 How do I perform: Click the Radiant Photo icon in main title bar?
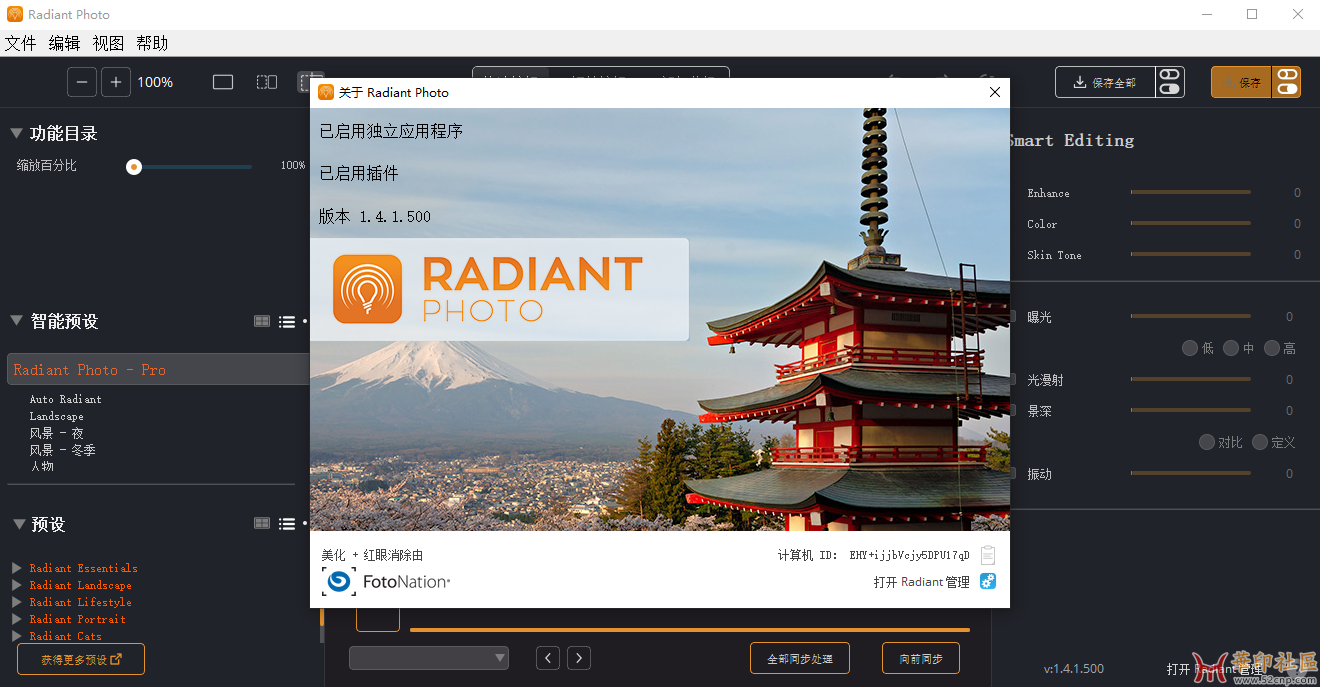tap(15, 14)
